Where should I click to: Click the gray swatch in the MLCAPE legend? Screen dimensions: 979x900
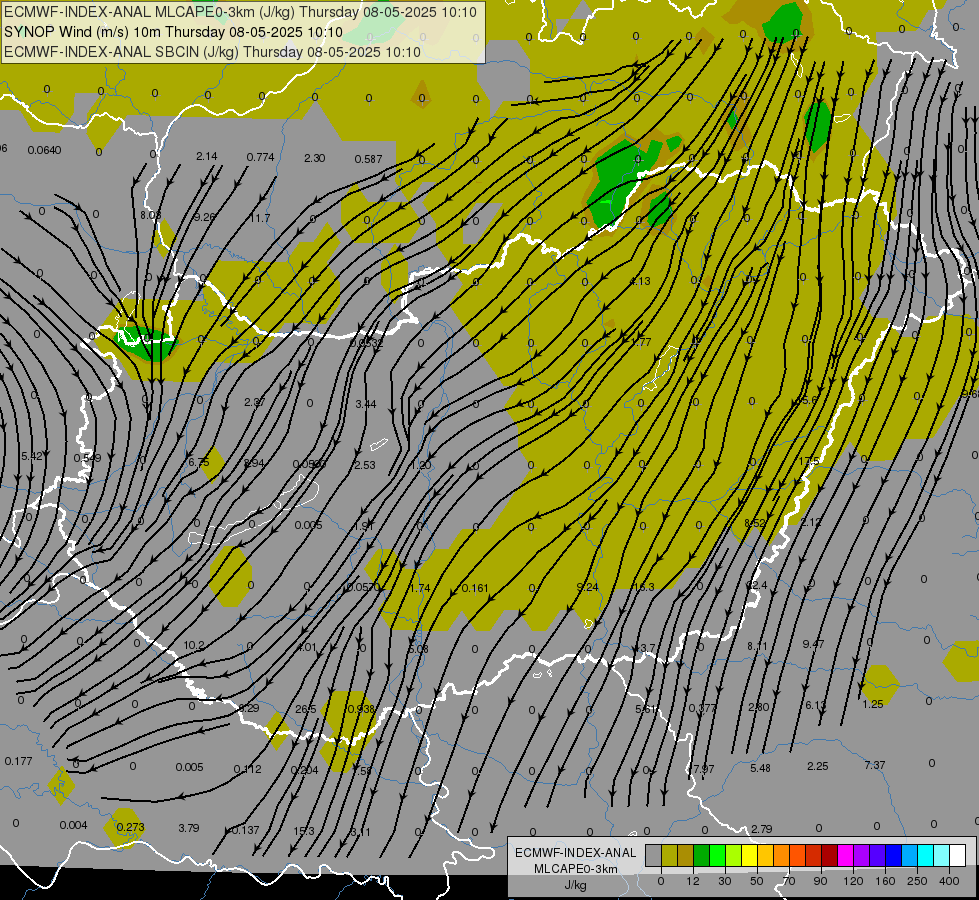tap(653, 855)
